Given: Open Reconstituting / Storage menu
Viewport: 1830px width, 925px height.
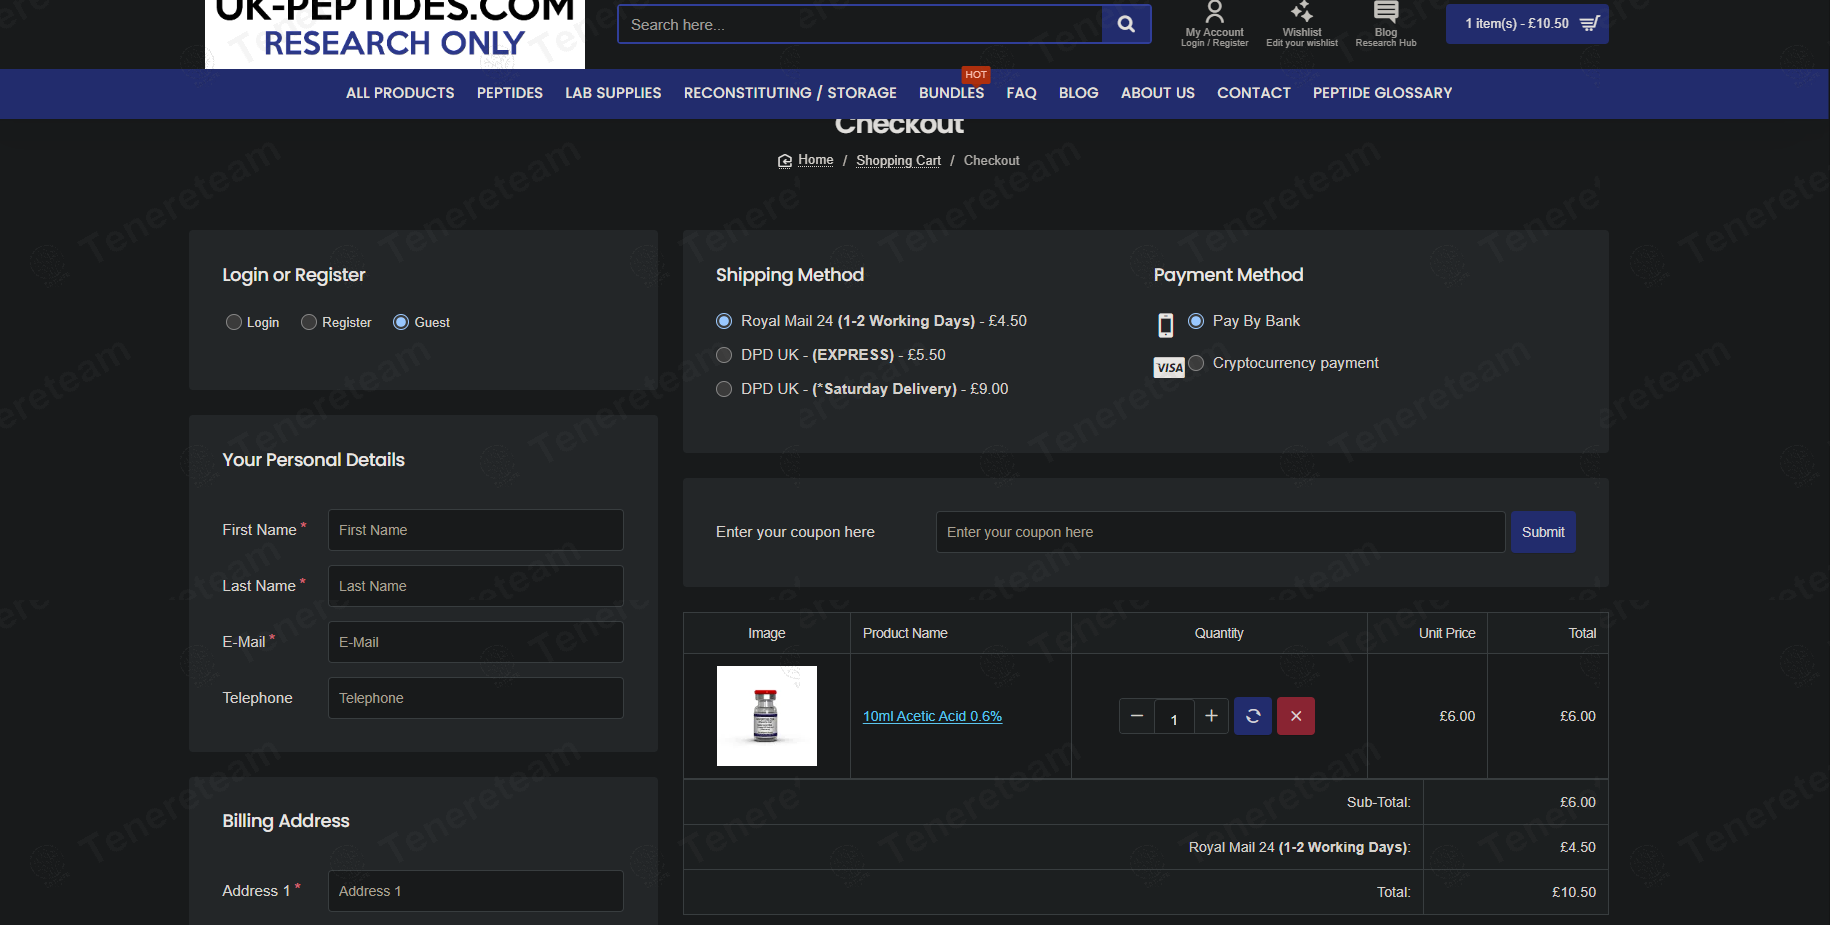Looking at the screenshot, I should 790,93.
